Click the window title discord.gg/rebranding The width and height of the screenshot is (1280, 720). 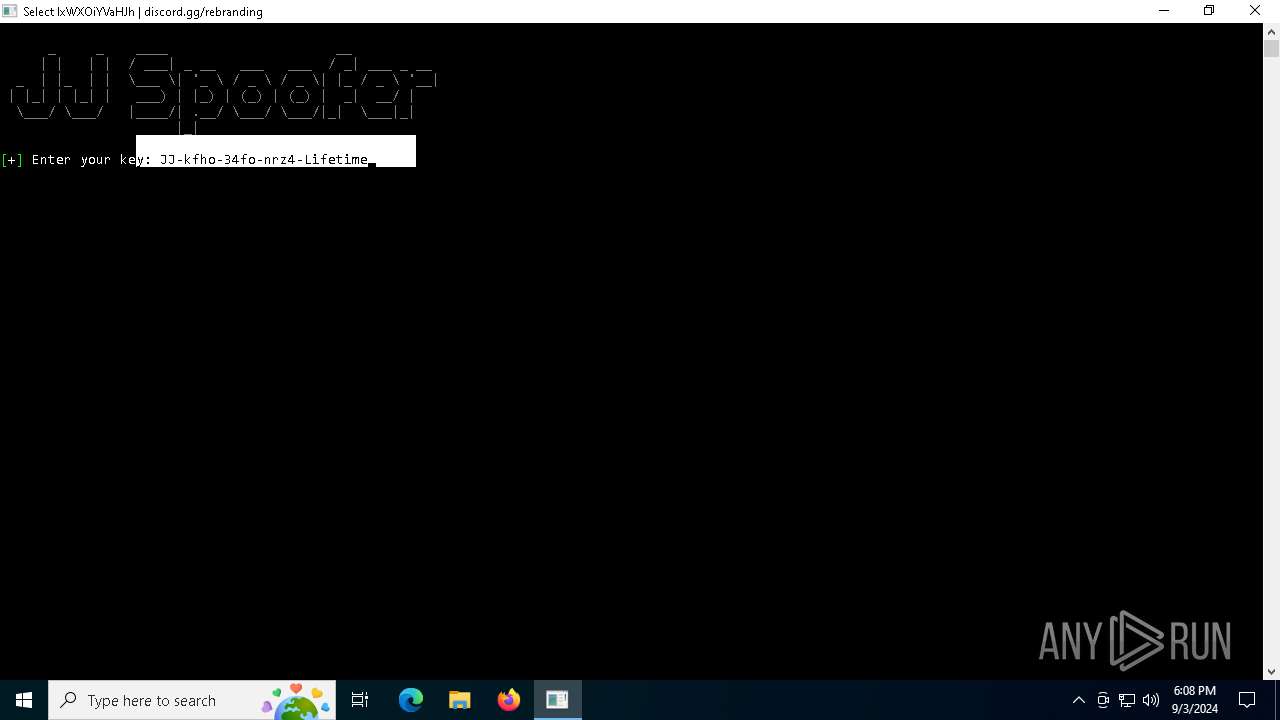click(203, 12)
